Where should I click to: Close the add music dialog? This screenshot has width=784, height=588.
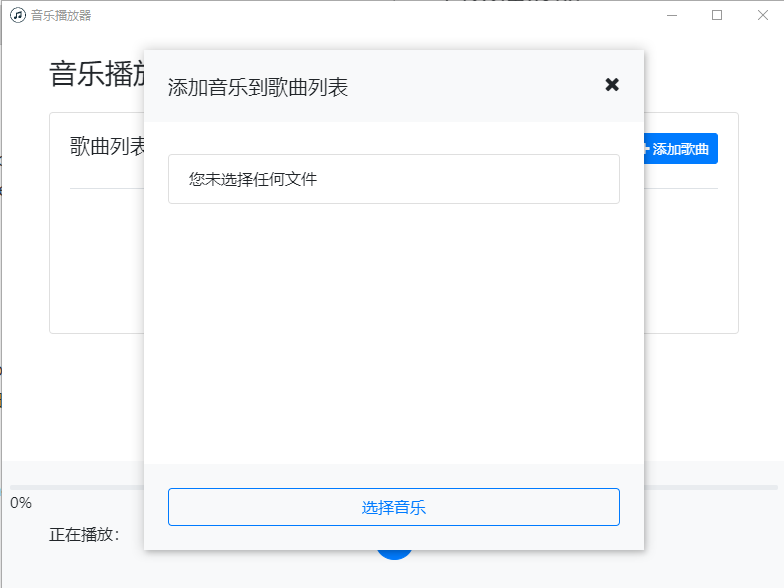pyautogui.click(x=612, y=84)
